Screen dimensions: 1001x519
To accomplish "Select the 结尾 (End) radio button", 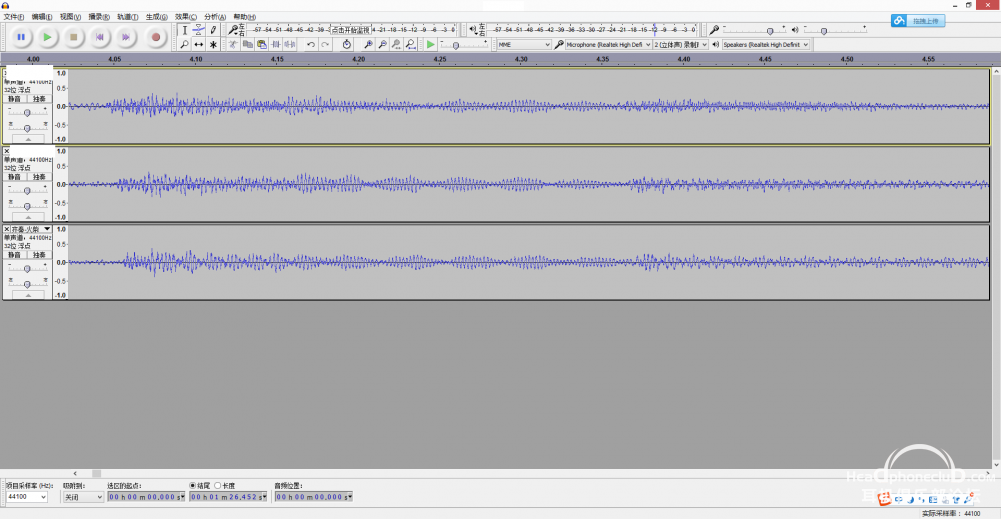I will [x=193, y=486].
